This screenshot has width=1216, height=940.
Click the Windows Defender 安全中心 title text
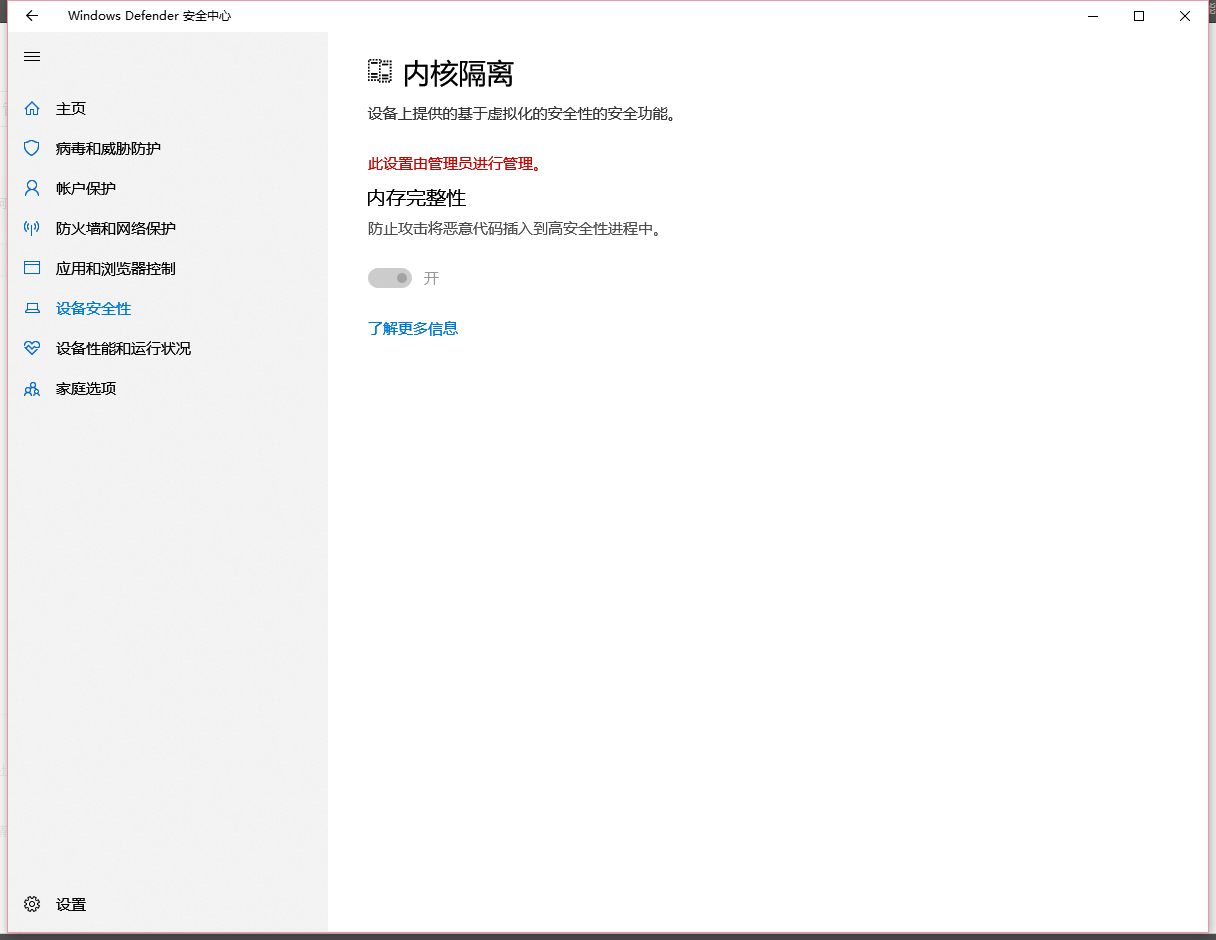149,16
